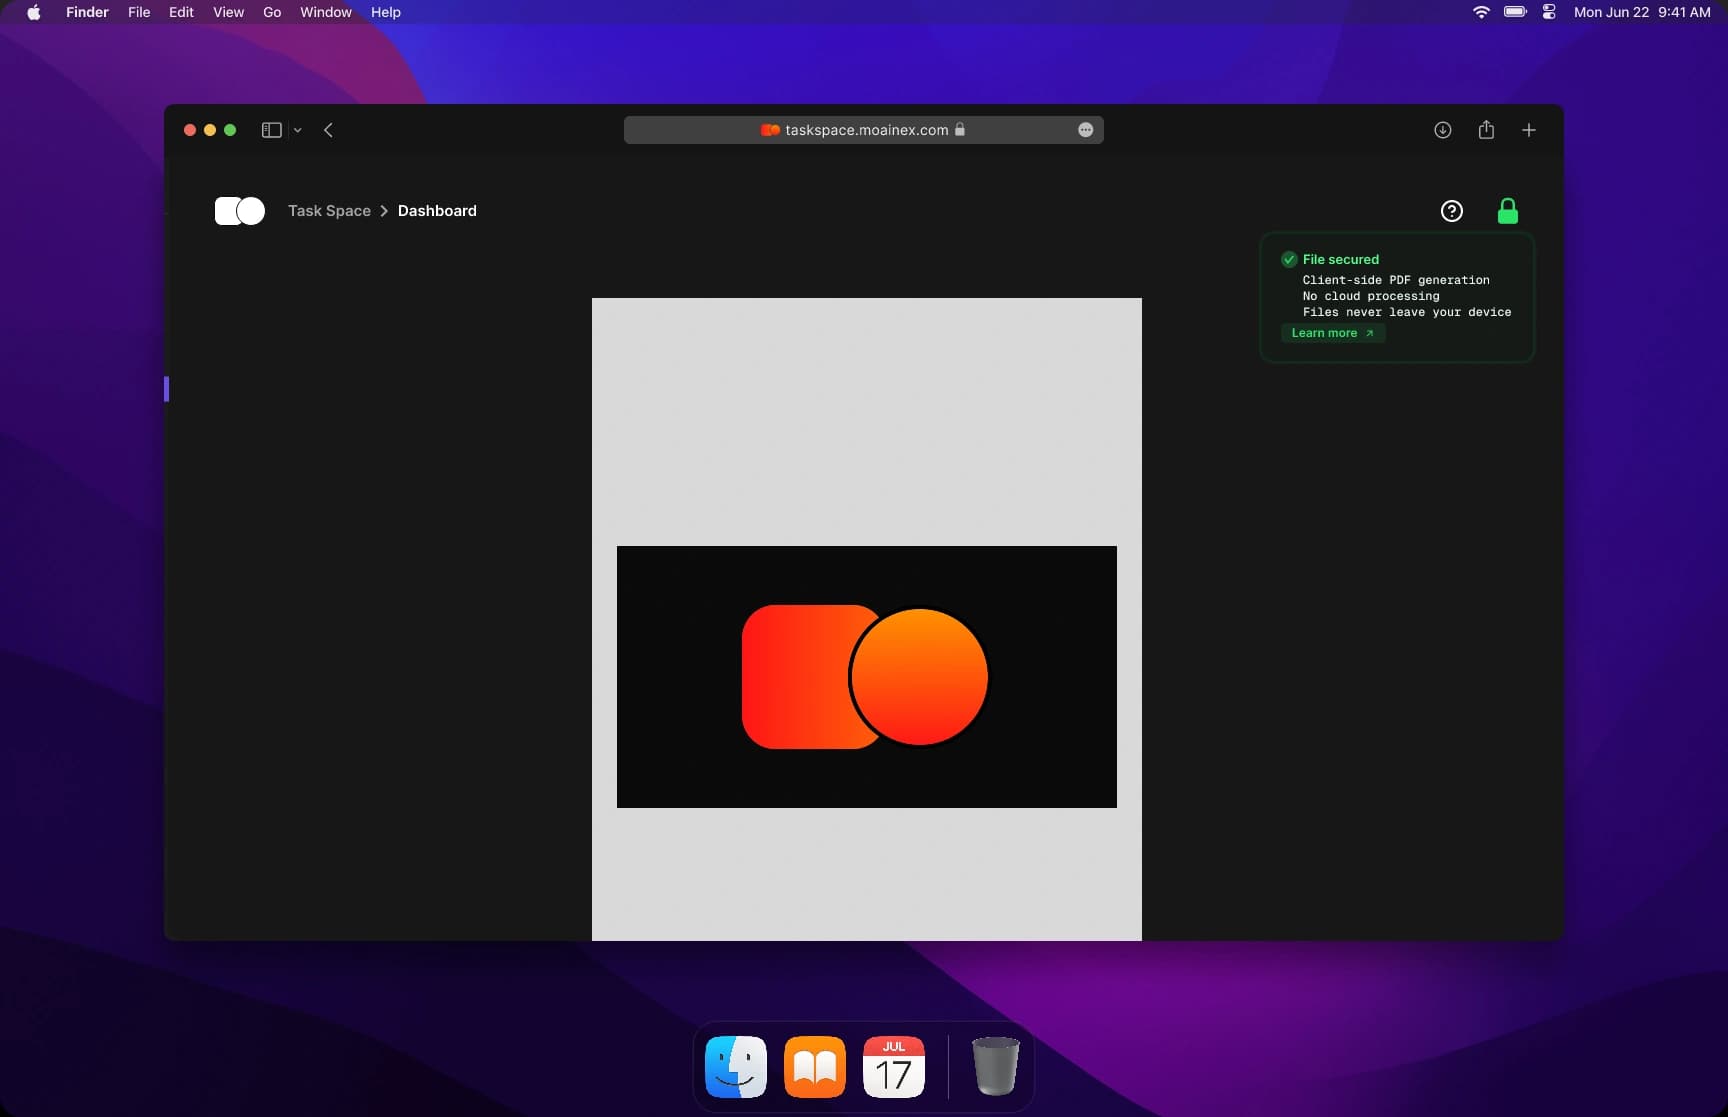Viewport: 1728px width, 1117px height.
Task: Select the Dashboard breadcrumb
Action: [x=437, y=211]
